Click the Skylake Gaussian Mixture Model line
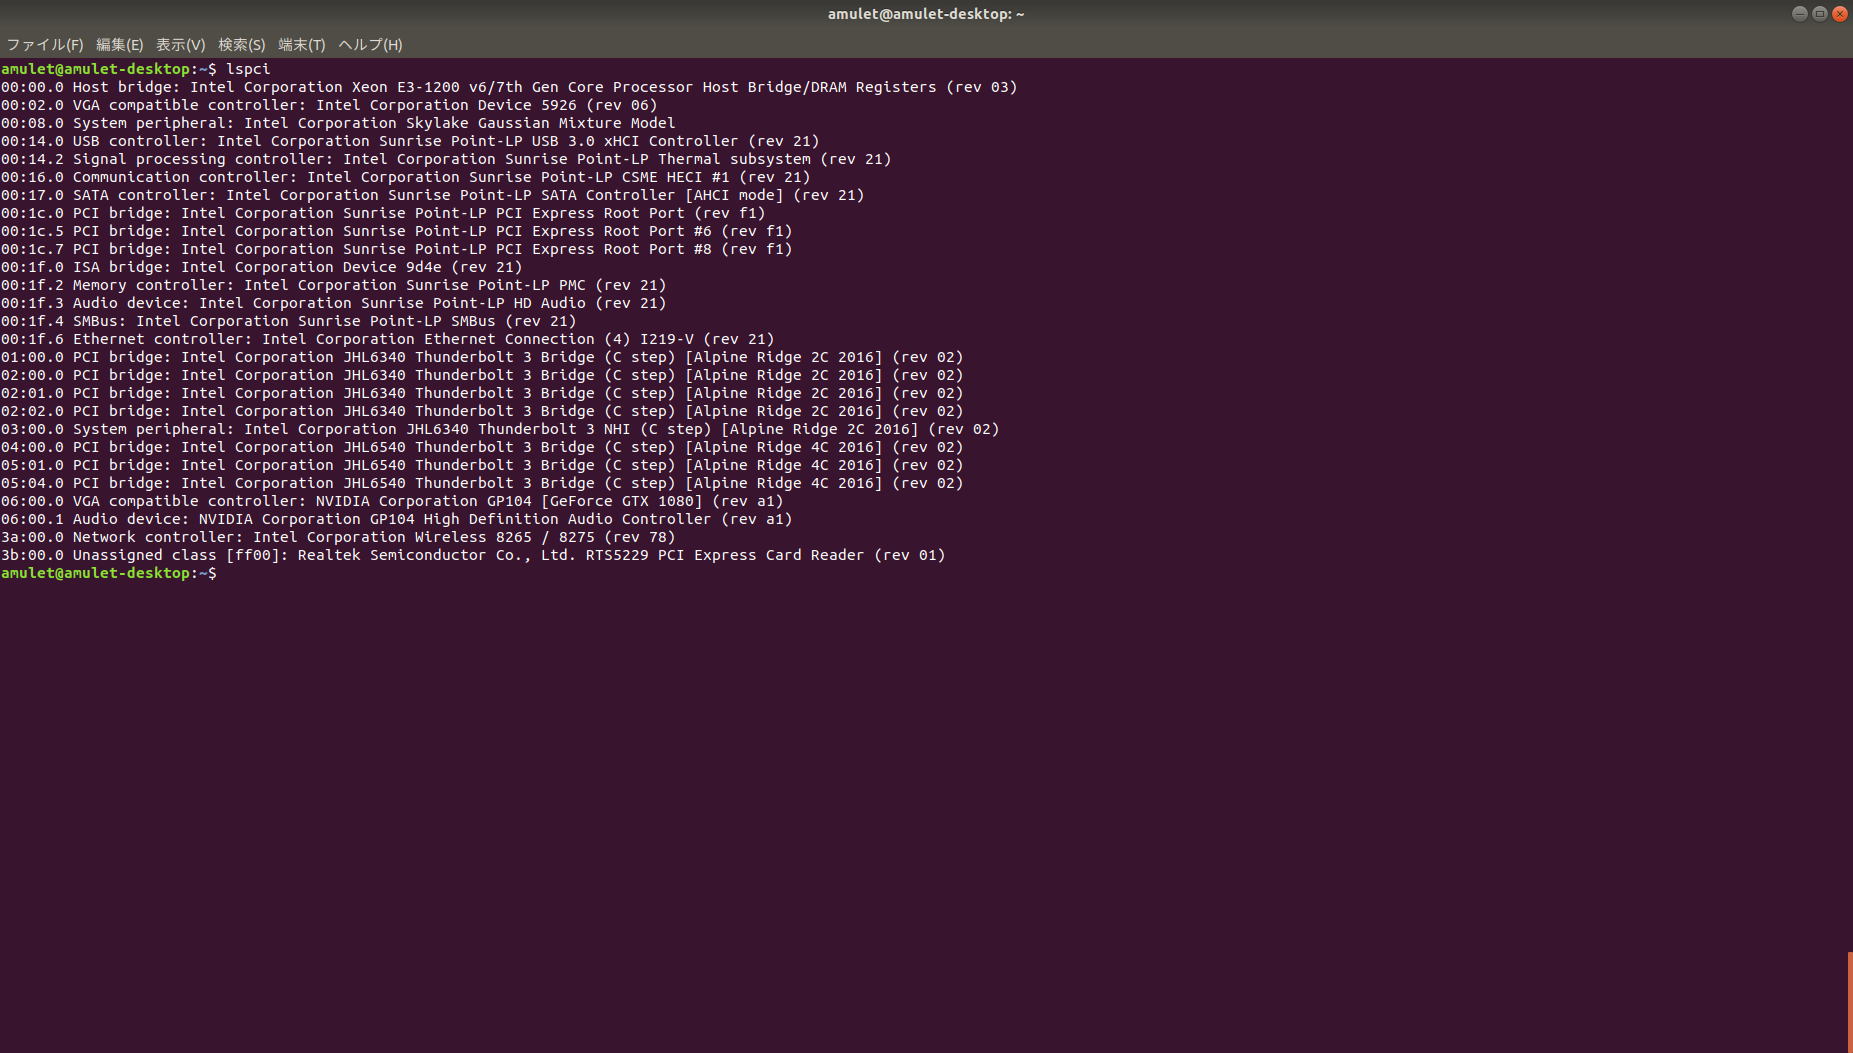Image resolution: width=1853 pixels, height=1053 pixels. [x=338, y=123]
